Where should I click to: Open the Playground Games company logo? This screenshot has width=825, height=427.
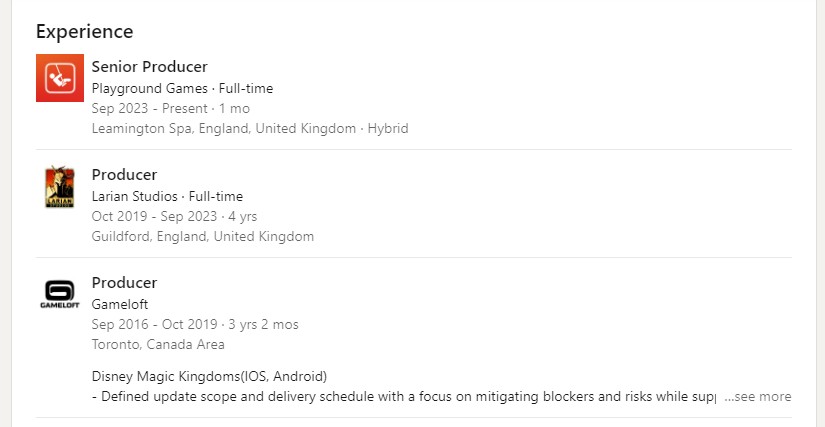60,78
